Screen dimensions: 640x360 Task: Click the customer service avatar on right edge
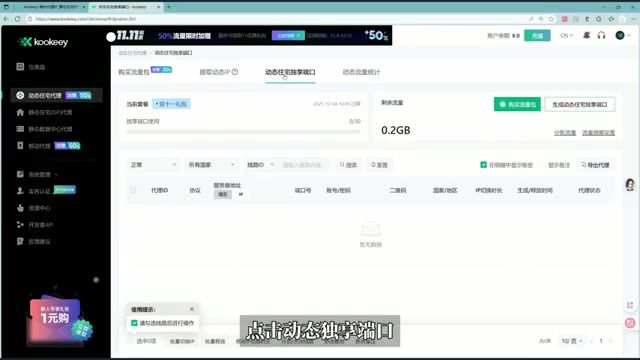tap(630, 184)
